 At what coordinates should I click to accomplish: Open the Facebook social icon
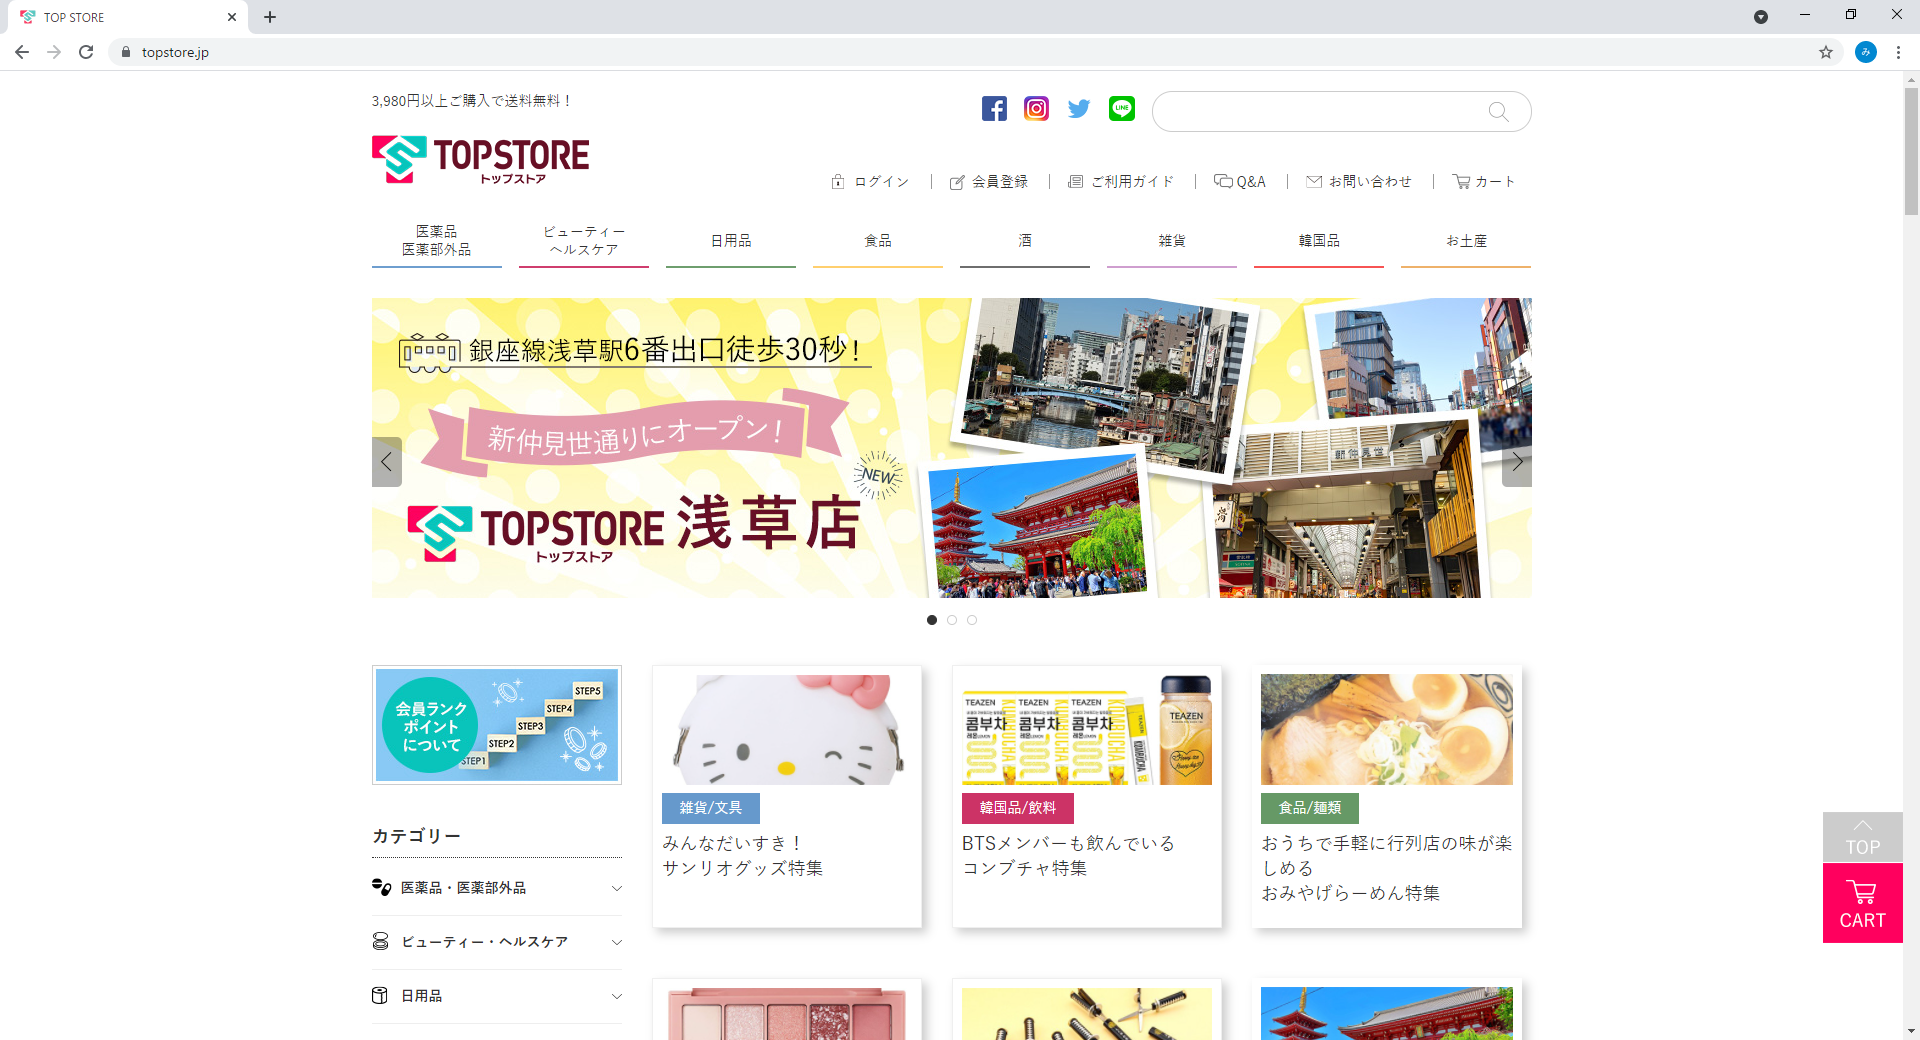(x=994, y=109)
